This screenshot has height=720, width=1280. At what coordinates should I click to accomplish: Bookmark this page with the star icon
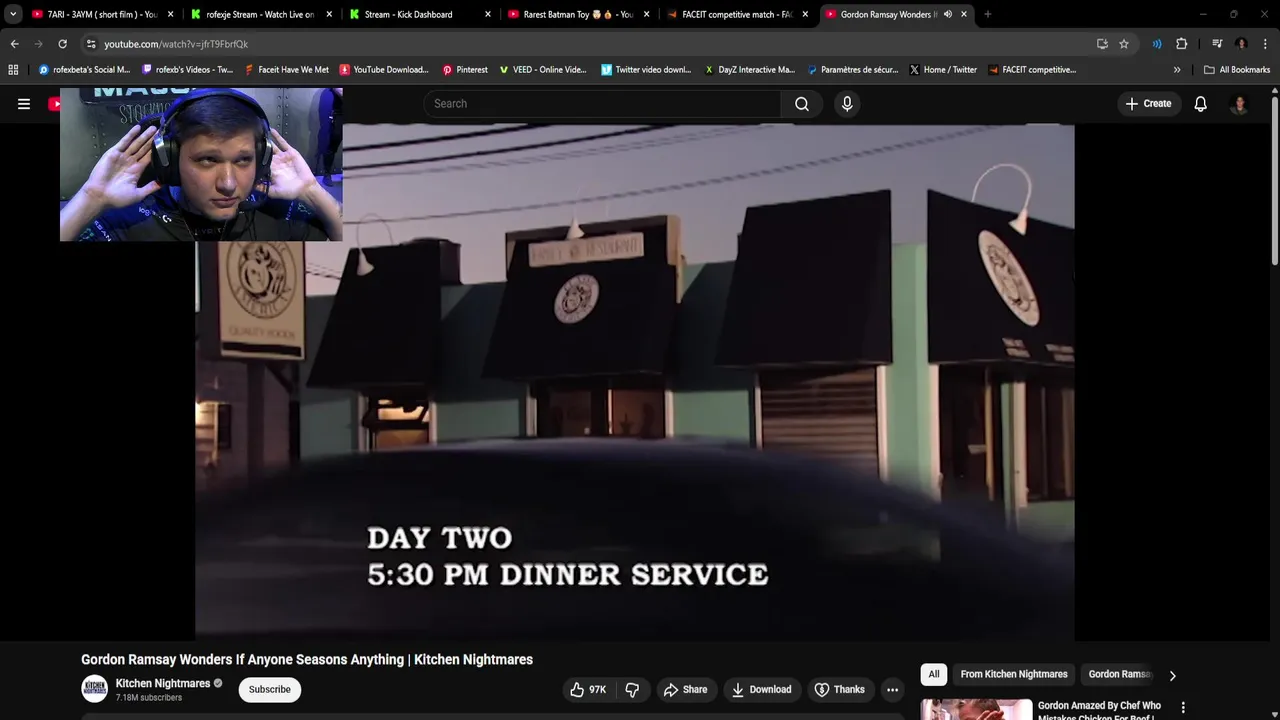click(x=1124, y=44)
